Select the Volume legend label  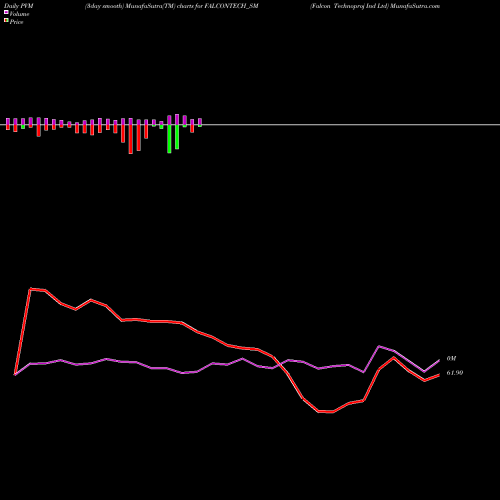tap(19, 14)
